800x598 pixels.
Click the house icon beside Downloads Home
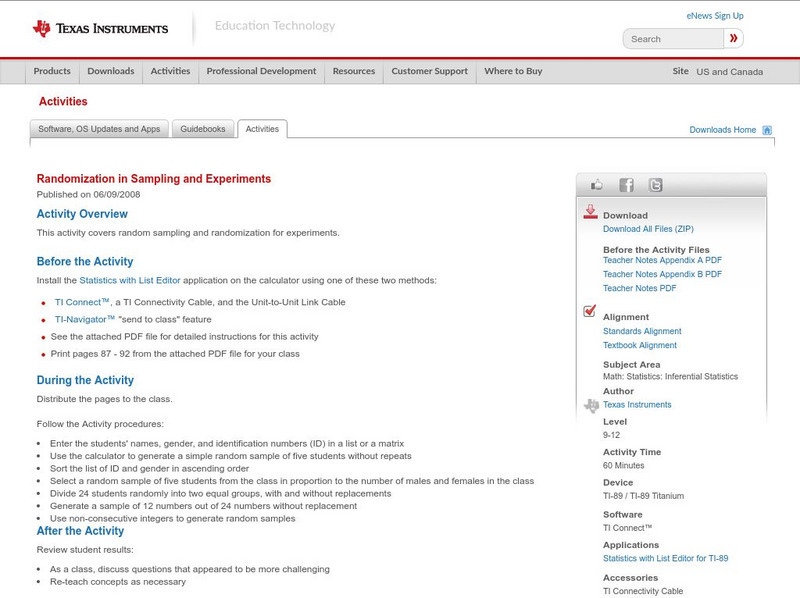coord(766,129)
